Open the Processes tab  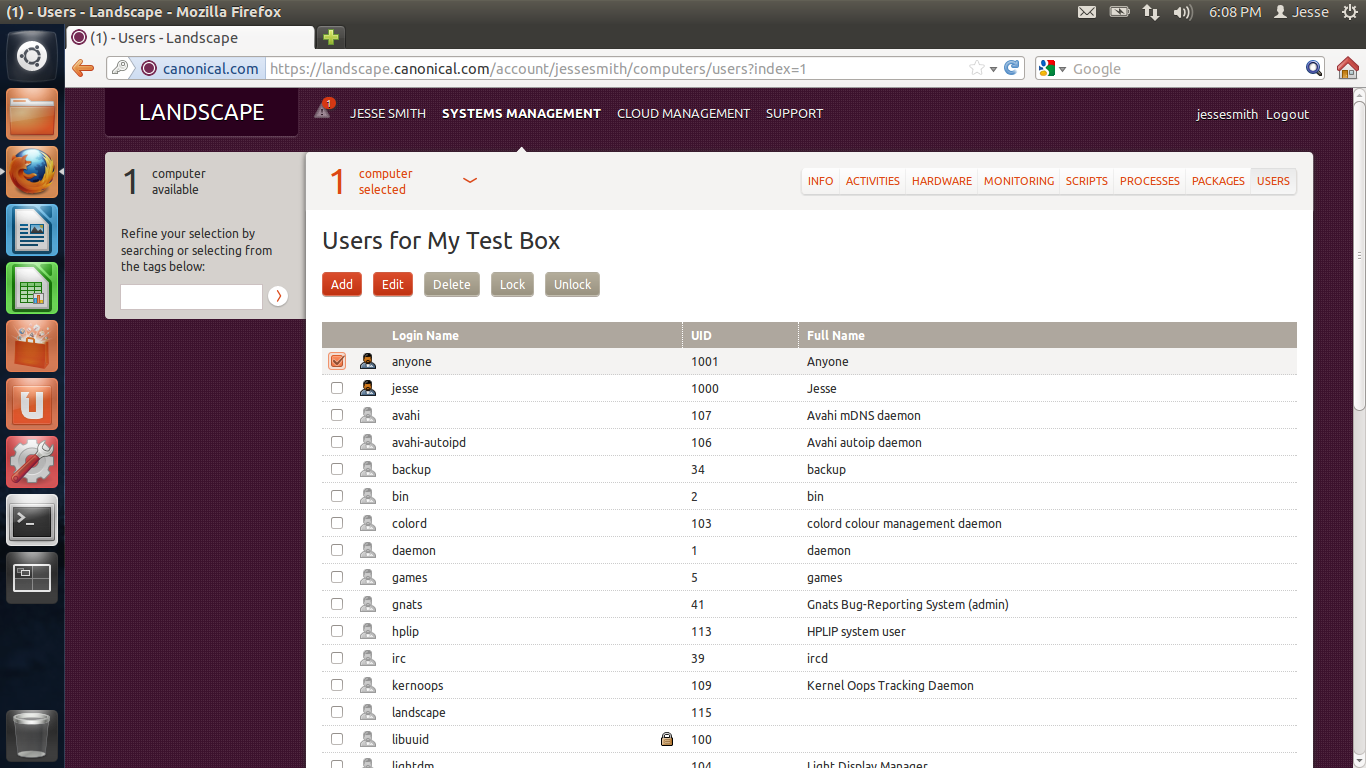tap(1150, 181)
